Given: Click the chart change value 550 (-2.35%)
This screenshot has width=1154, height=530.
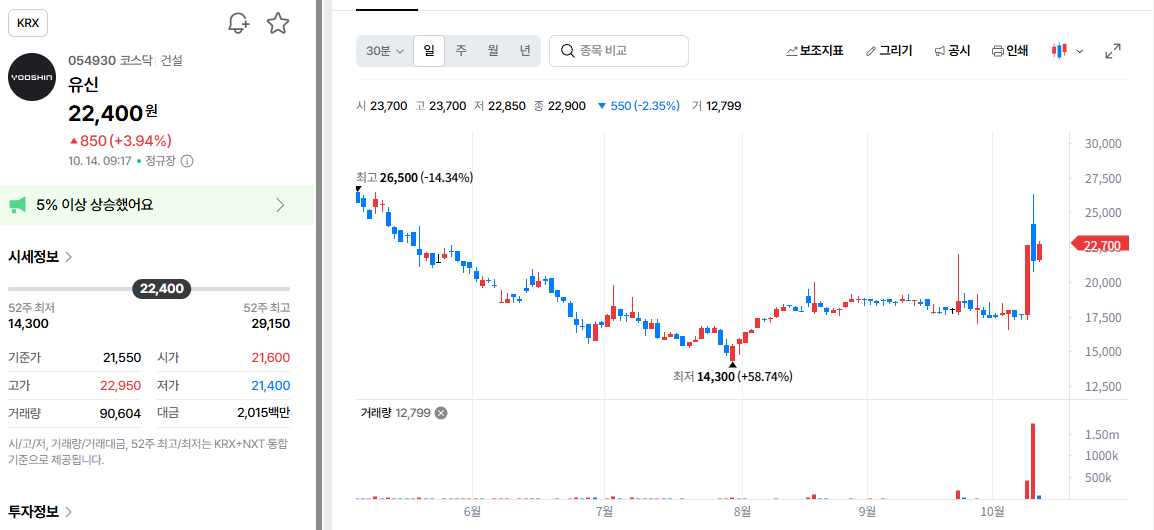Looking at the screenshot, I should [x=638, y=106].
